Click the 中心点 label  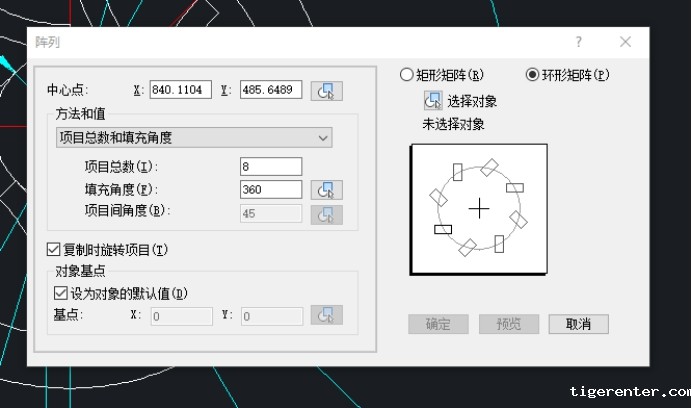68,90
